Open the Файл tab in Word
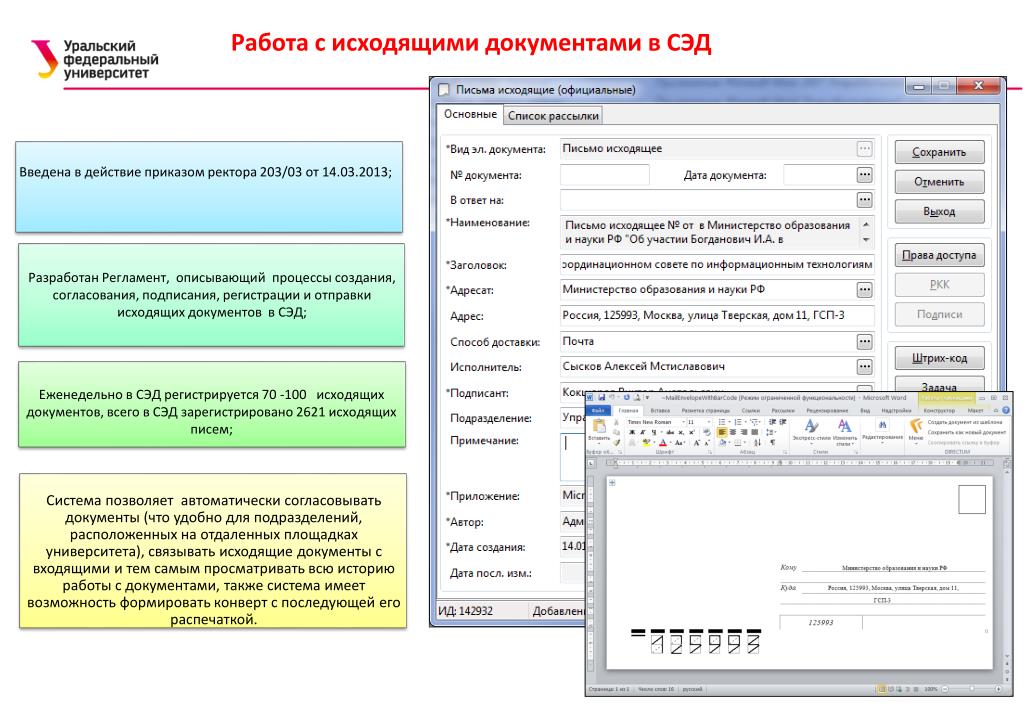The height and width of the screenshot is (708, 1023). 598,410
